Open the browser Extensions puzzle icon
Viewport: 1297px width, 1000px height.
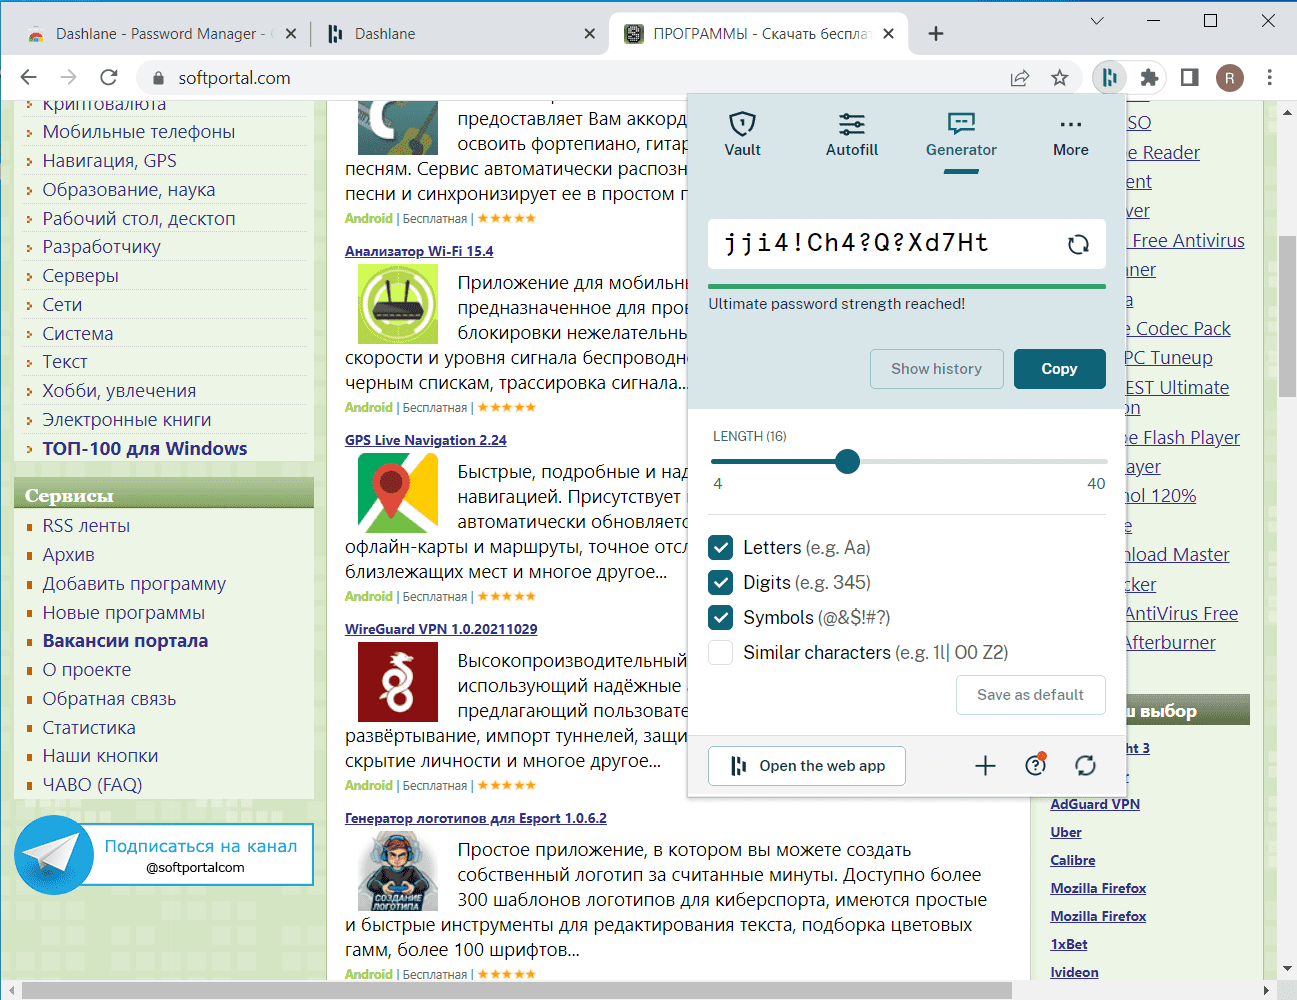tap(1149, 77)
